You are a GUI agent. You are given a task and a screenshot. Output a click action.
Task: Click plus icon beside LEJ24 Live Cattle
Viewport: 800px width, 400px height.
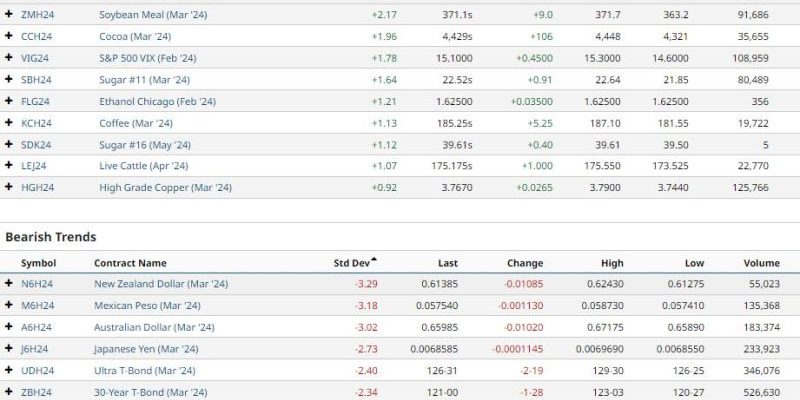(x=8, y=165)
